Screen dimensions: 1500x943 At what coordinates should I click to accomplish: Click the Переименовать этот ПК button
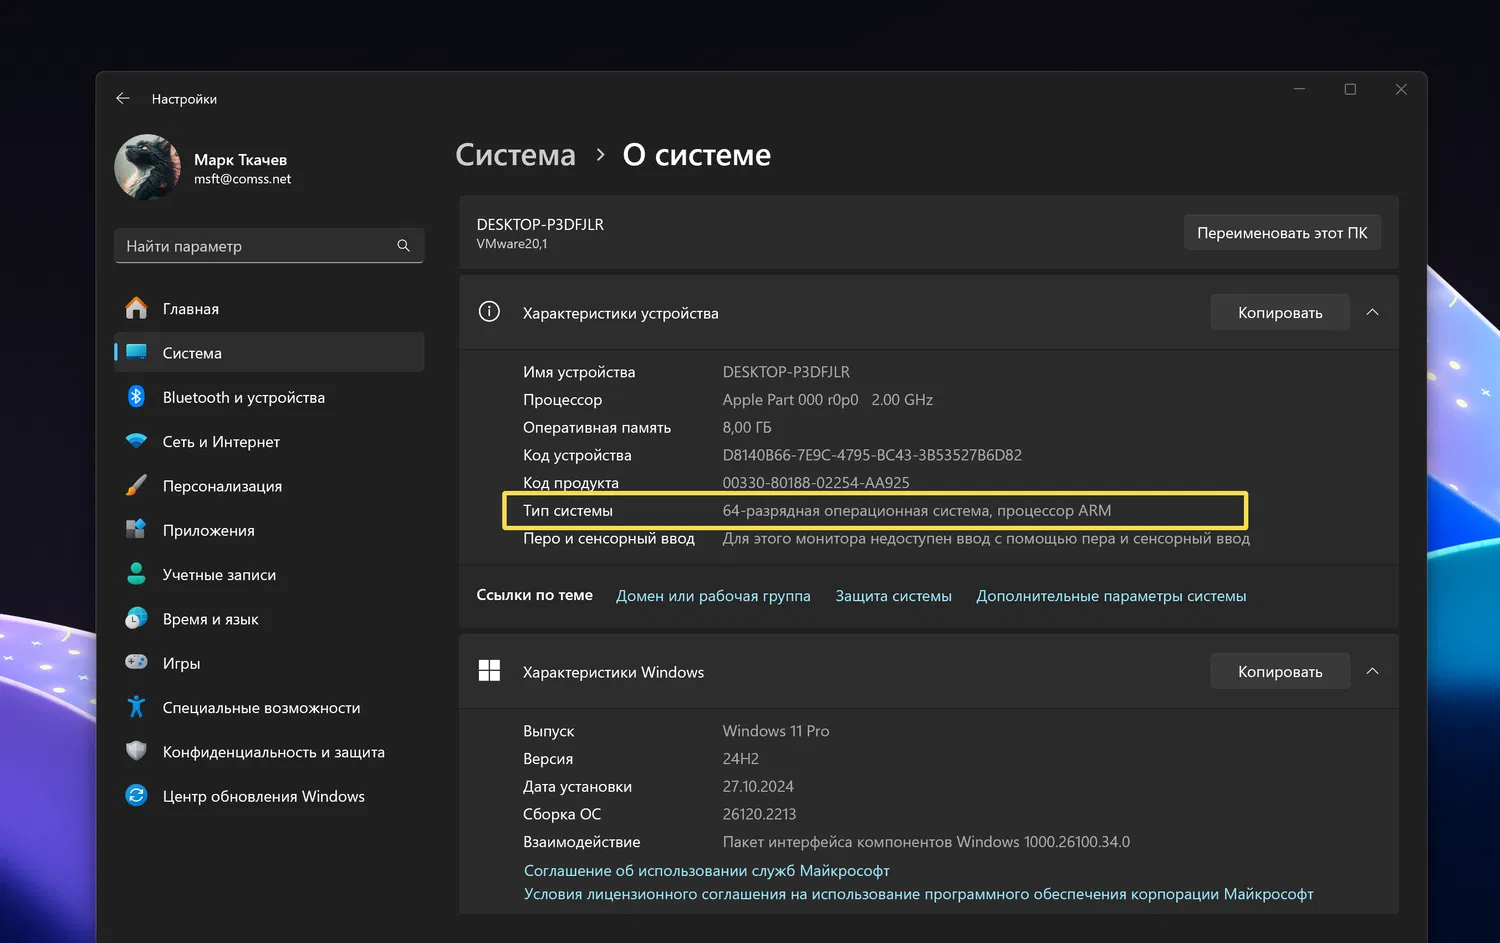(x=1282, y=233)
